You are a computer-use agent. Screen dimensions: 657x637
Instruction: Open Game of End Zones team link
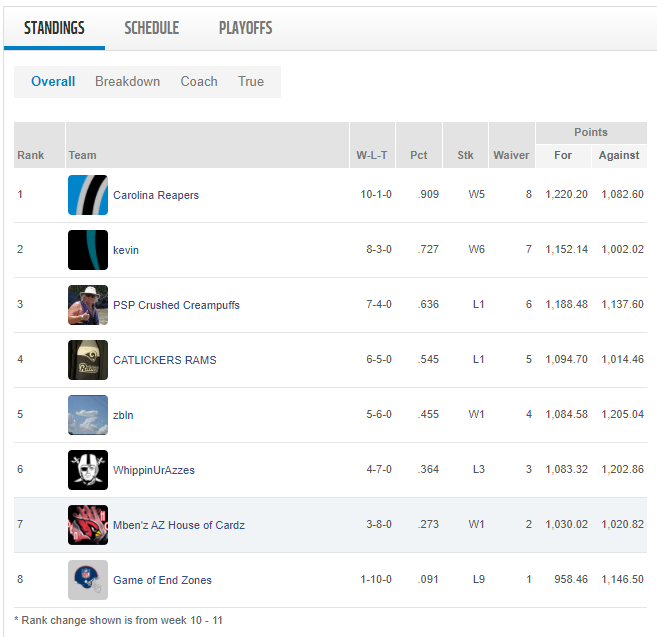tap(162, 580)
